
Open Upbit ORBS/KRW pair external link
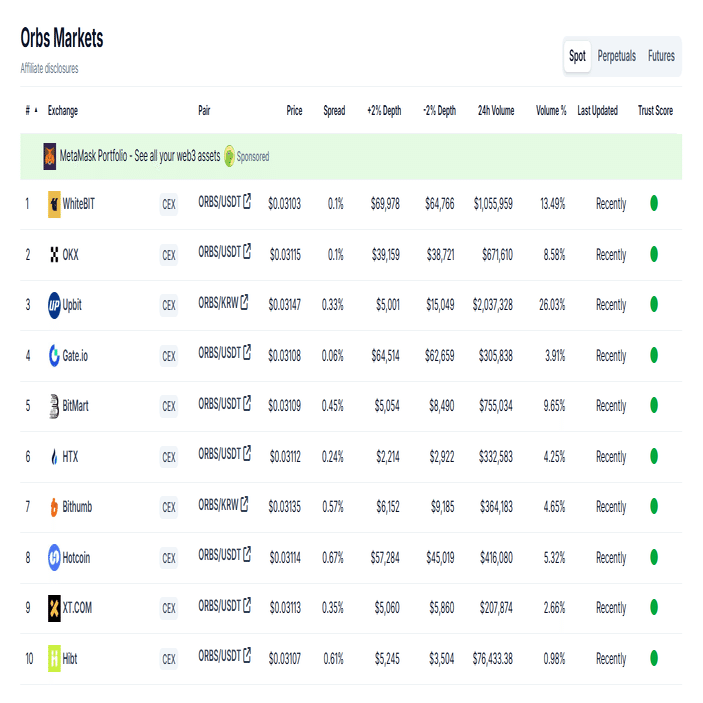(243, 301)
